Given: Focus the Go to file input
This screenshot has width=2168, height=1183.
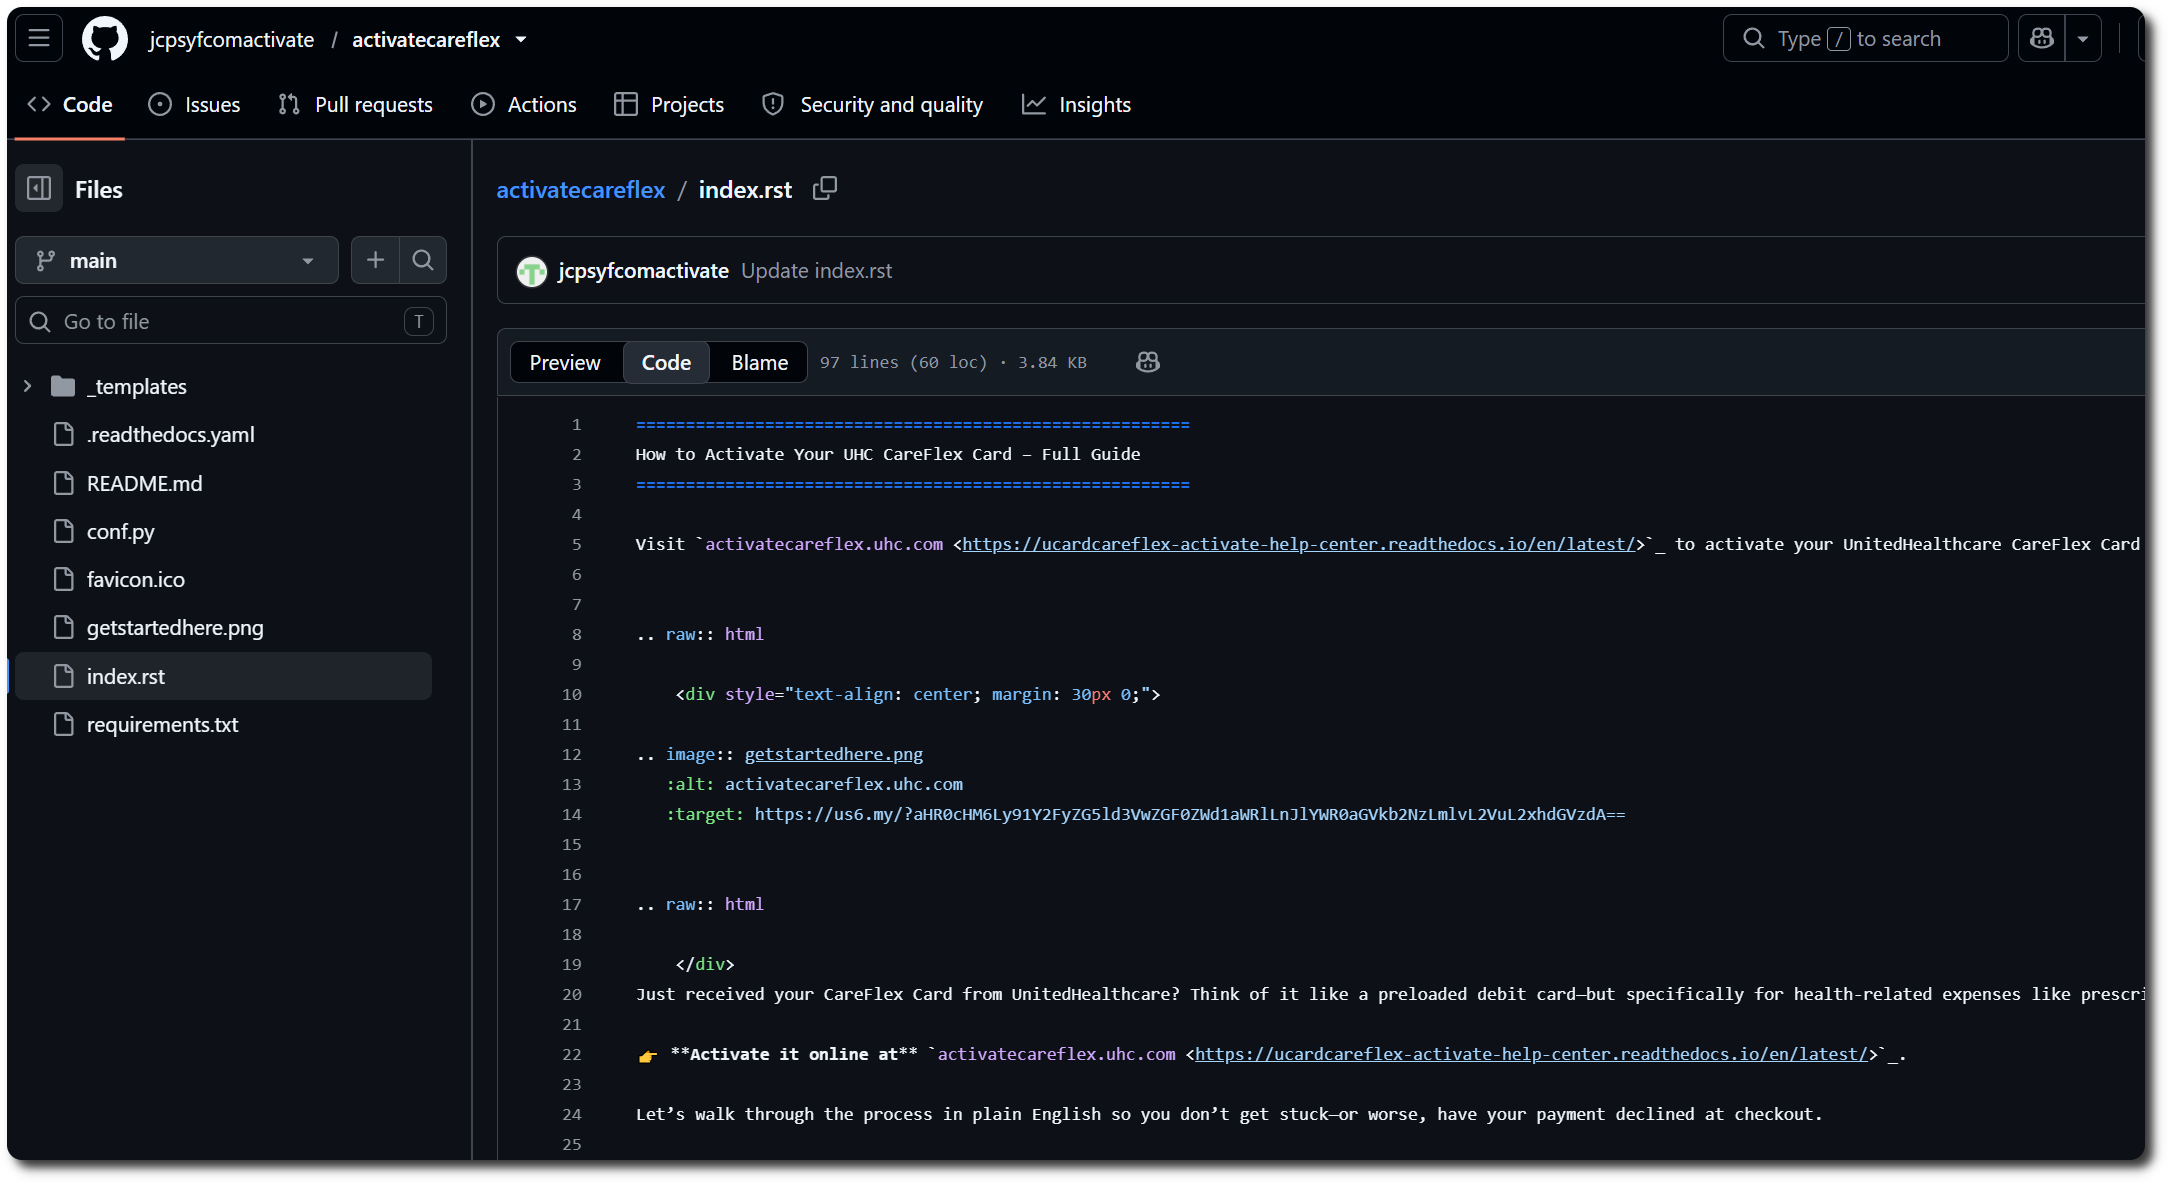Looking at the screenshot, I should pos(231,321).
